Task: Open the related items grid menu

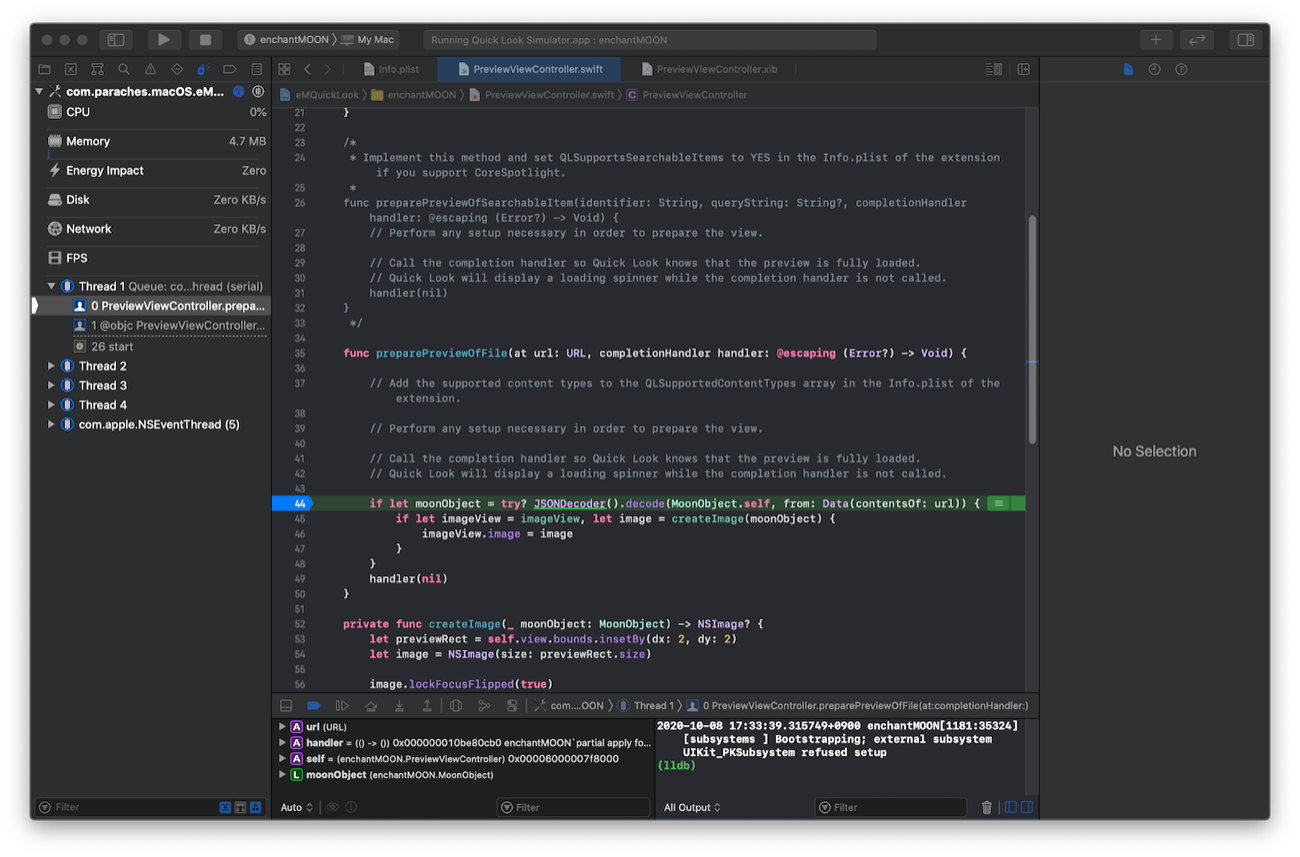Action: click(x=284, y=70)
